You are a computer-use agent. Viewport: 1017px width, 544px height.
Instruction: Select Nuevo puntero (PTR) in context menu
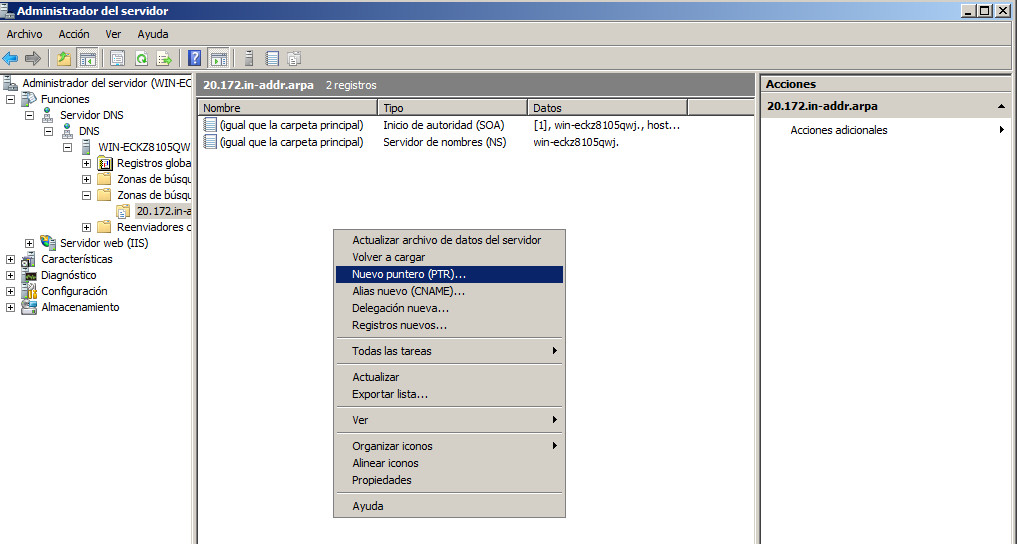coord(409,274)
